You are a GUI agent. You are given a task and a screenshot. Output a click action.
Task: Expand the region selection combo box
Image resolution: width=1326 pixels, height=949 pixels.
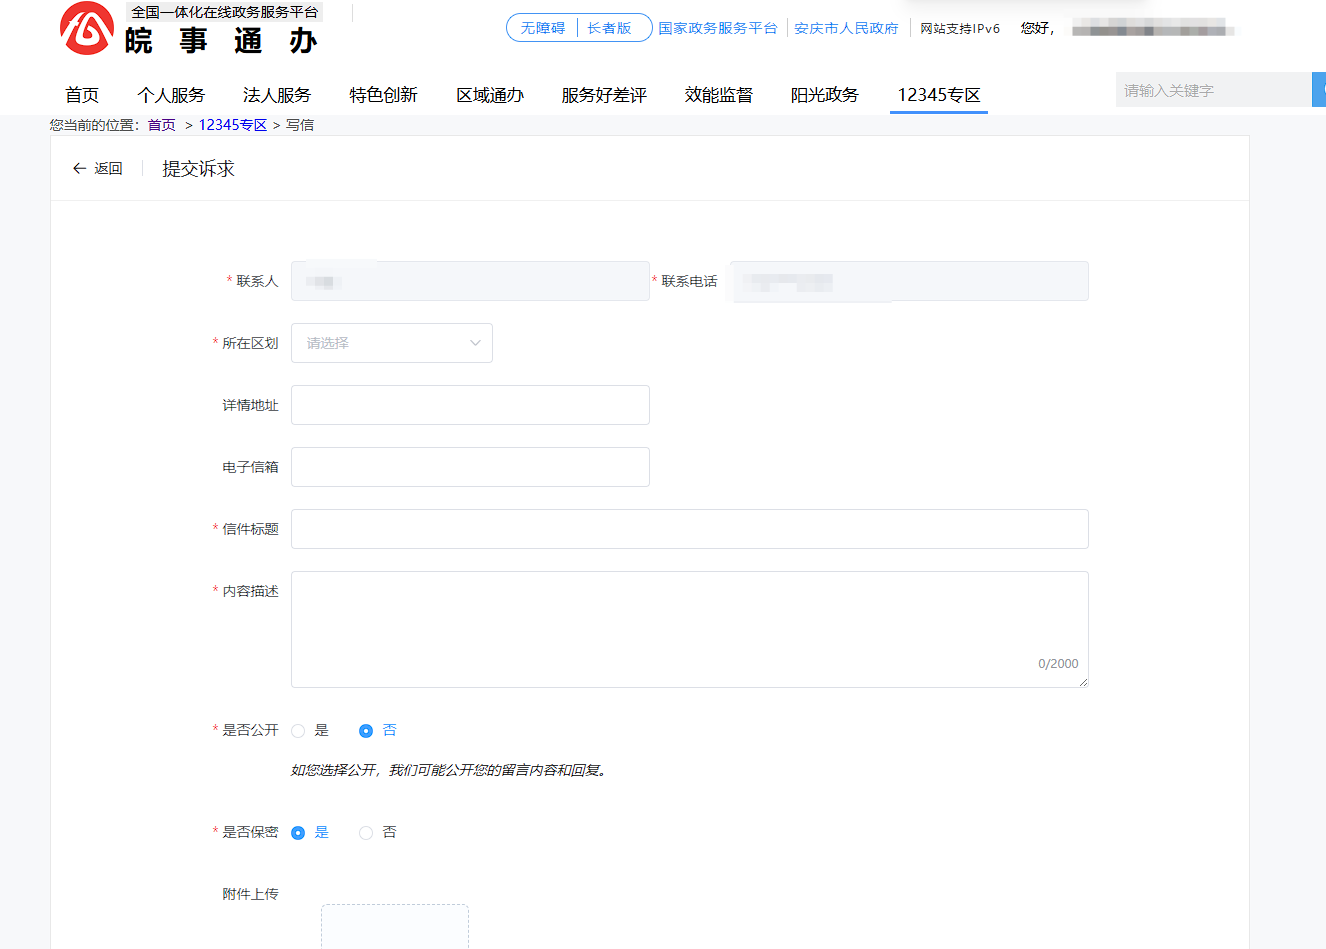pyautogui.click(x=391, y=342)
